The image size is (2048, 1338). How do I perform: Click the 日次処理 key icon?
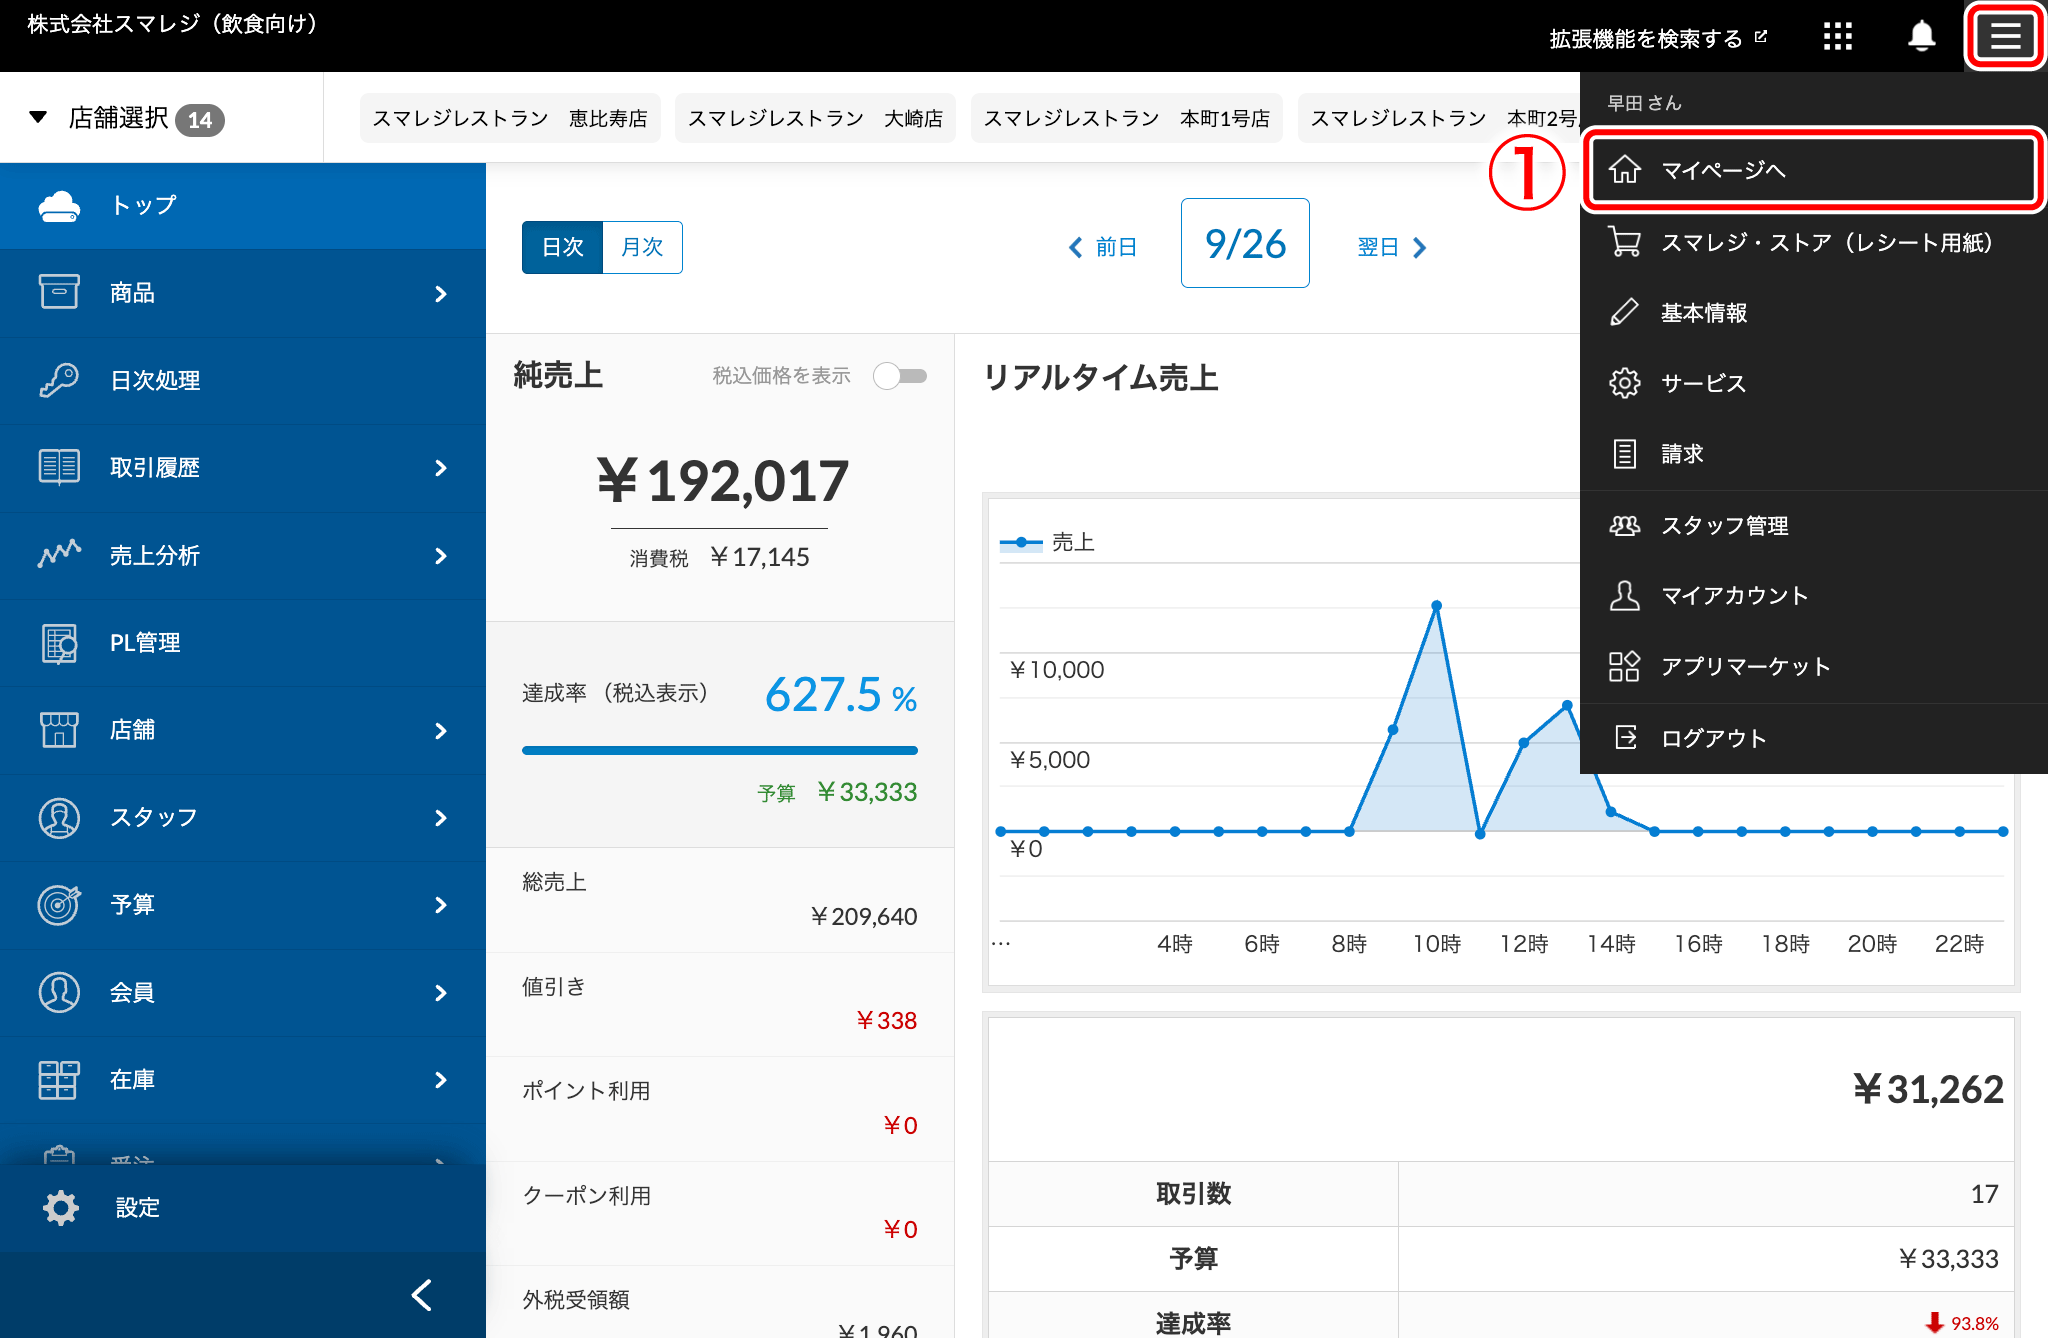59,380
